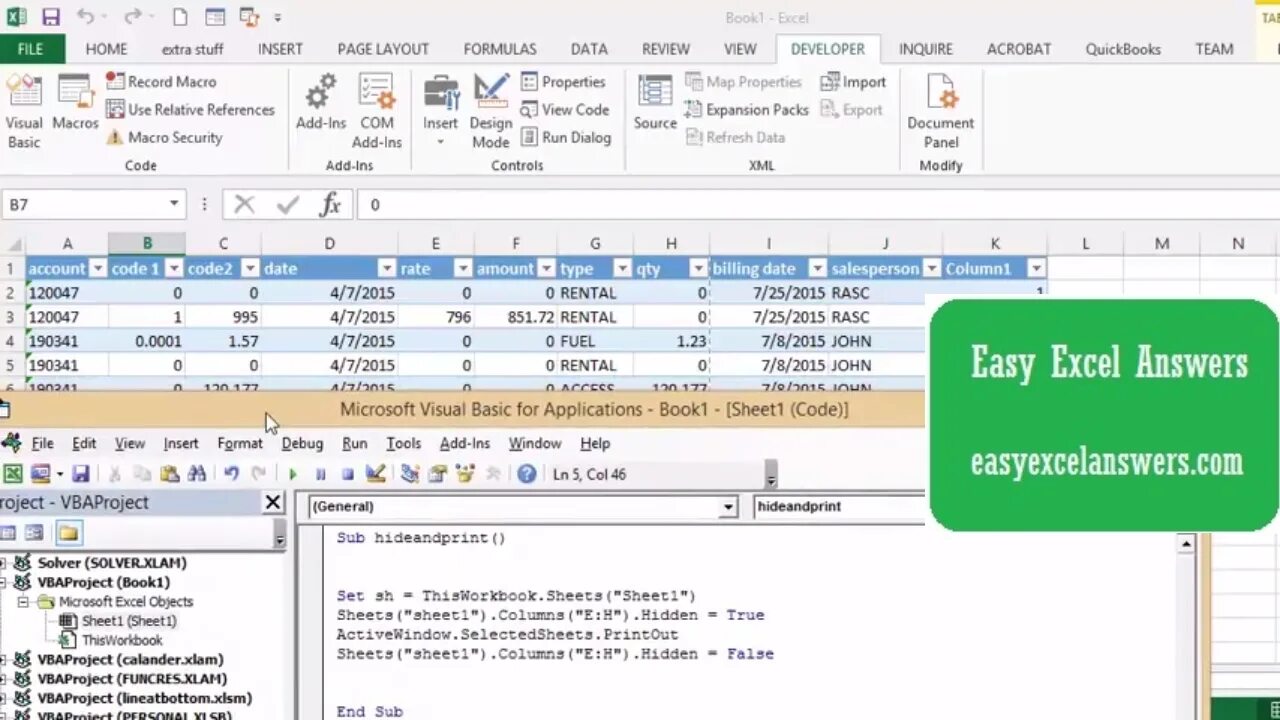Run the macro with the green play icon

pyautogui.click(x=292, y=474)
